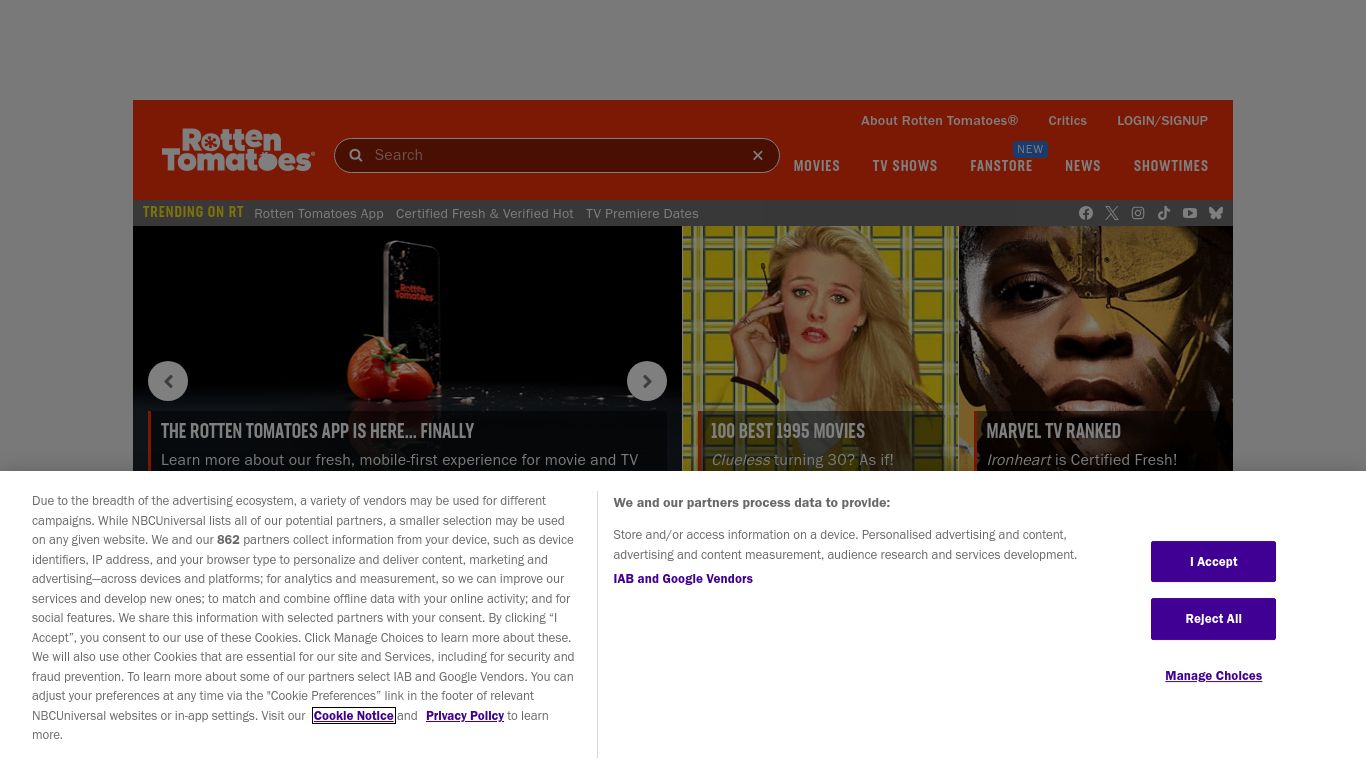Open the Cookie Notice link

[354, 715]
